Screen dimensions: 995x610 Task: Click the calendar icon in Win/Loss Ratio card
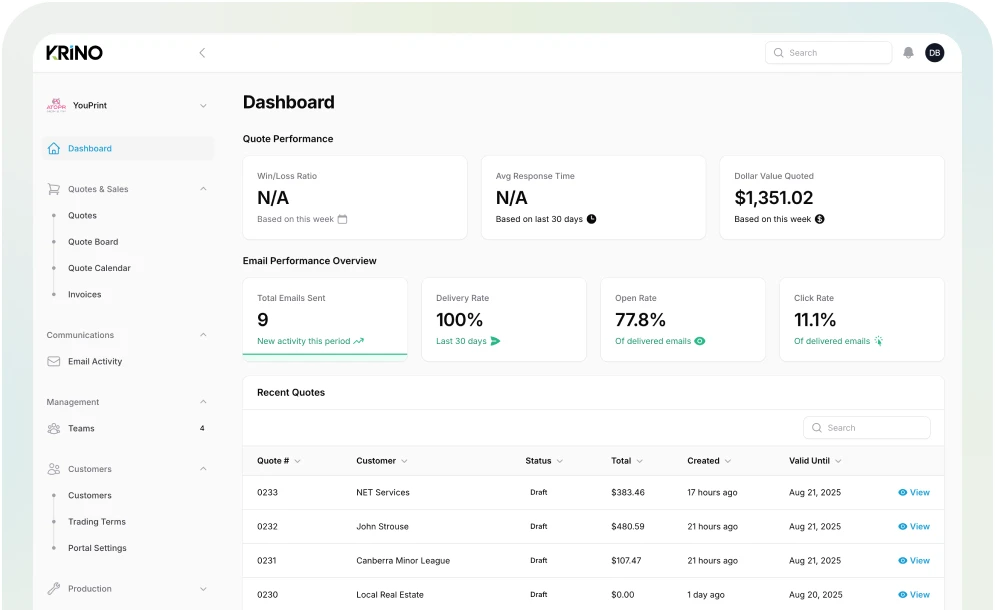[x=343, y=219]
